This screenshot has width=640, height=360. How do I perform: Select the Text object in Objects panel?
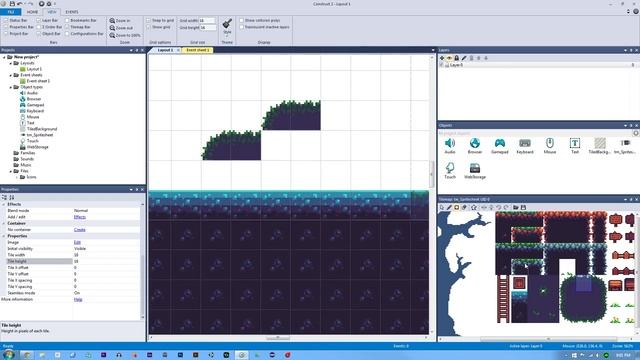click(575, 146)
